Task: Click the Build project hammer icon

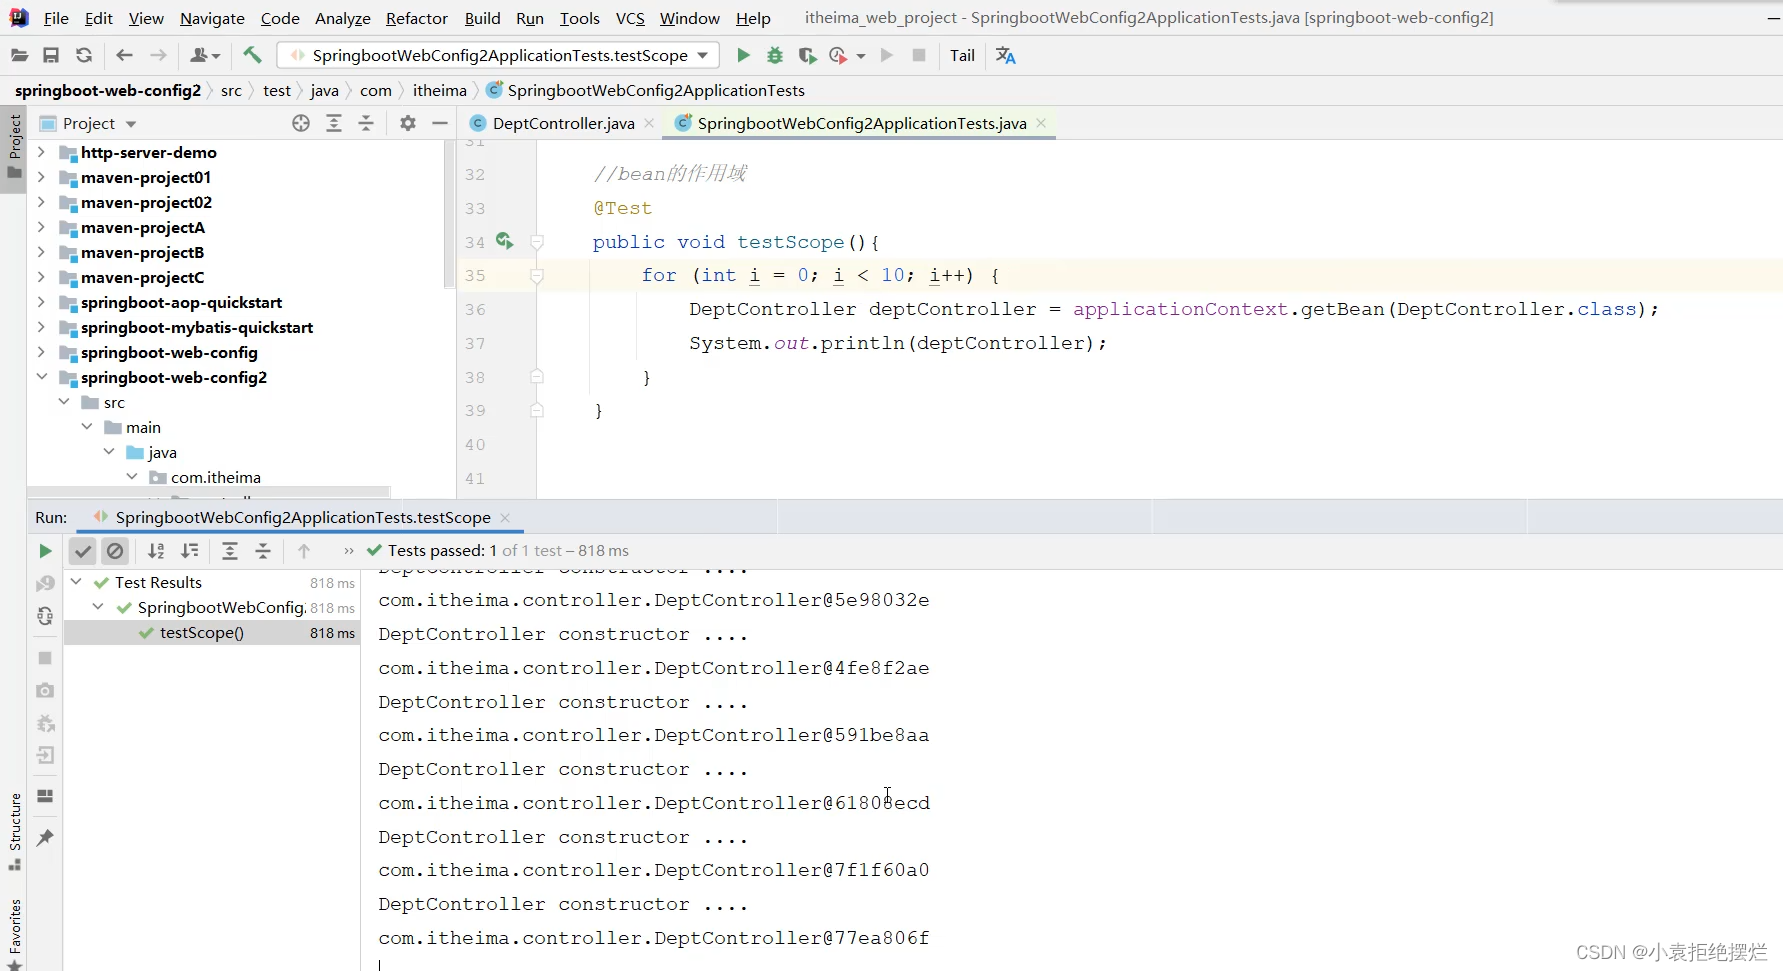Action: coord(252,55)
